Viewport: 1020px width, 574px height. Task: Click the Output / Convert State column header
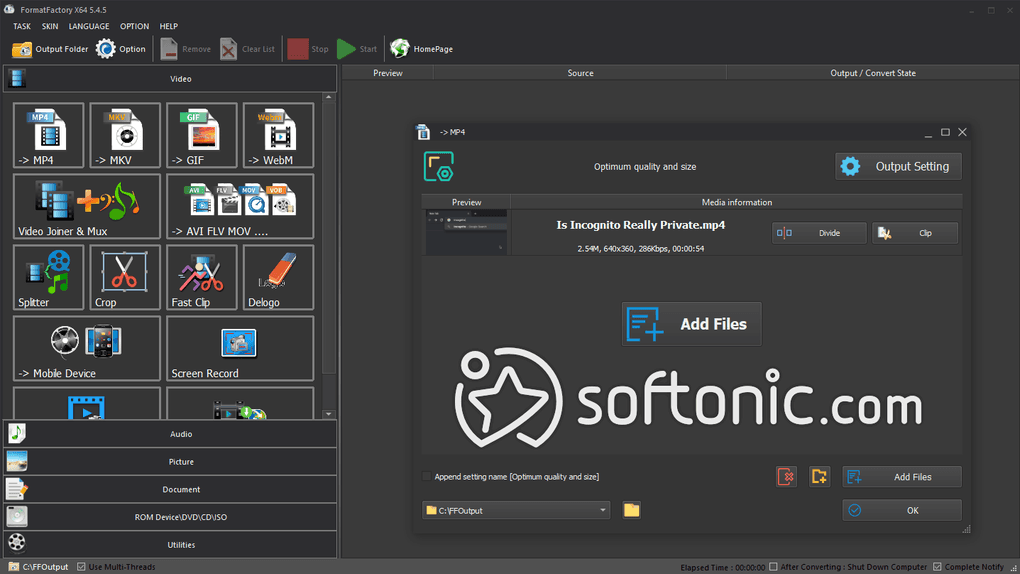coord(872,73)
